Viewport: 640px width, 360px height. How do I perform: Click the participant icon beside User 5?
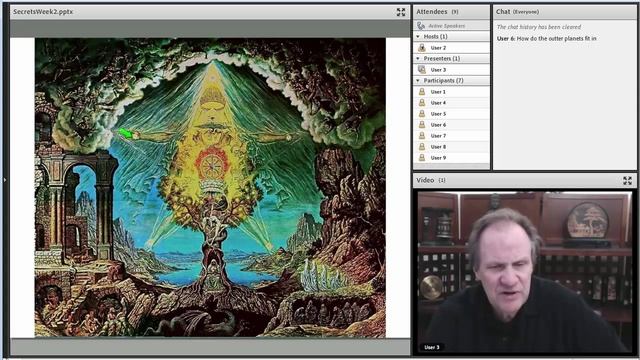[422, 114]
